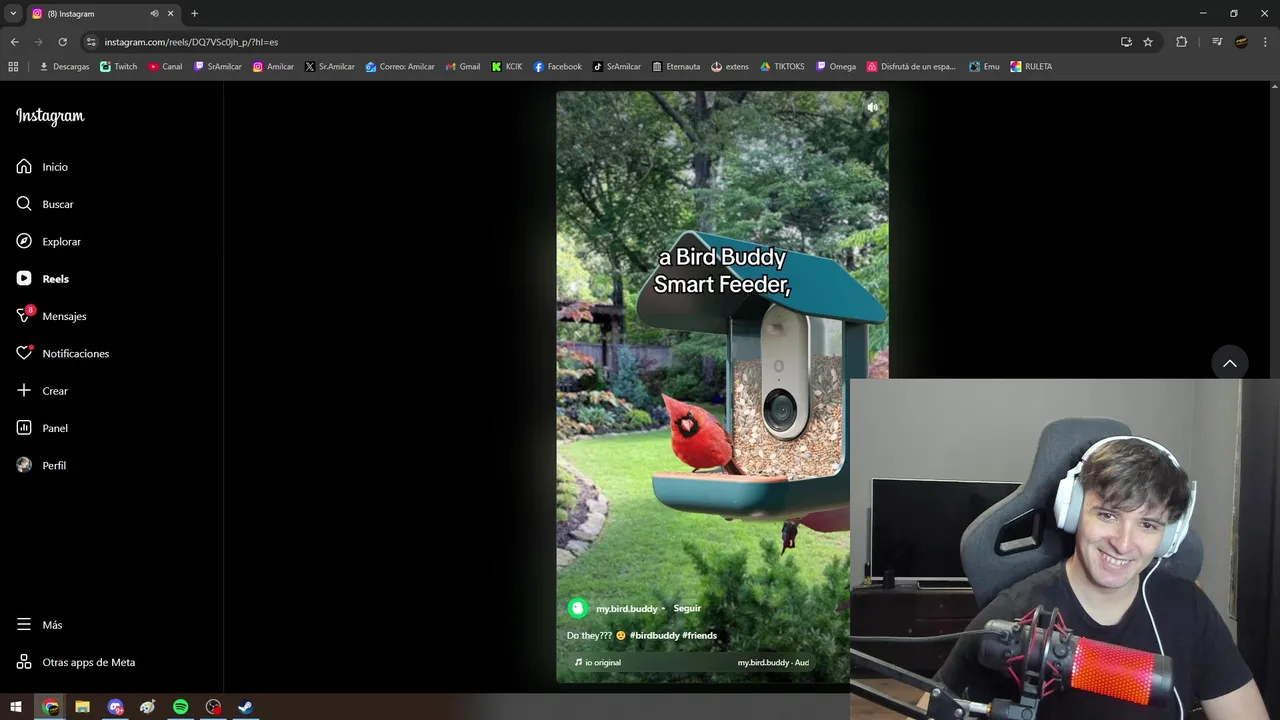Bookmark this page with star

(1148, 42)
